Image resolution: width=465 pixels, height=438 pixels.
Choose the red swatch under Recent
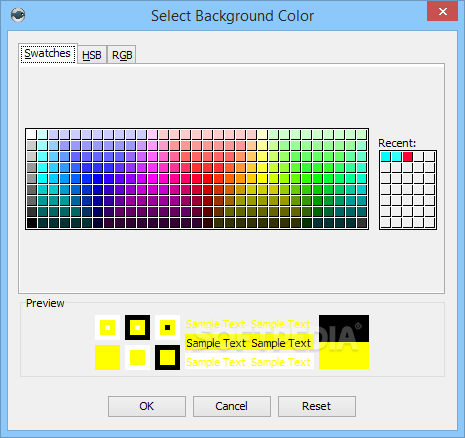click(408, 157)
